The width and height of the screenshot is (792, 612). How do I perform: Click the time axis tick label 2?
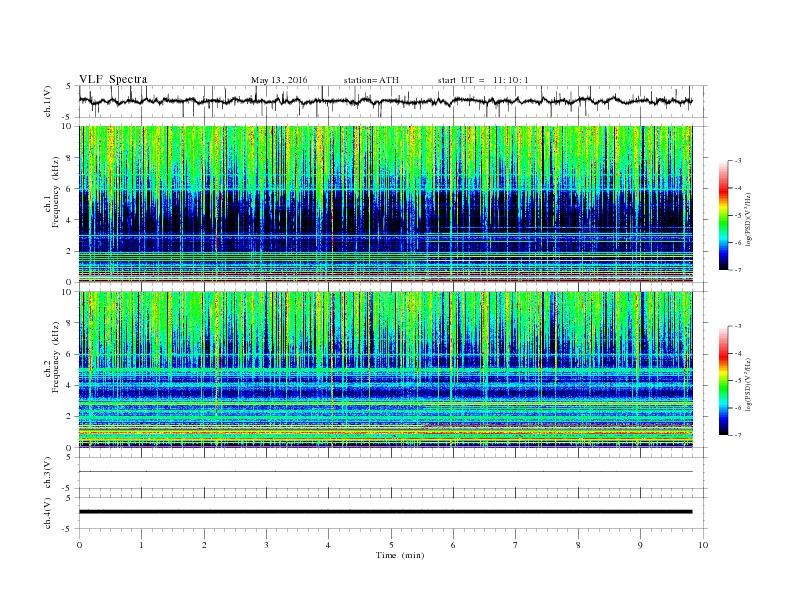coord(204,545)
